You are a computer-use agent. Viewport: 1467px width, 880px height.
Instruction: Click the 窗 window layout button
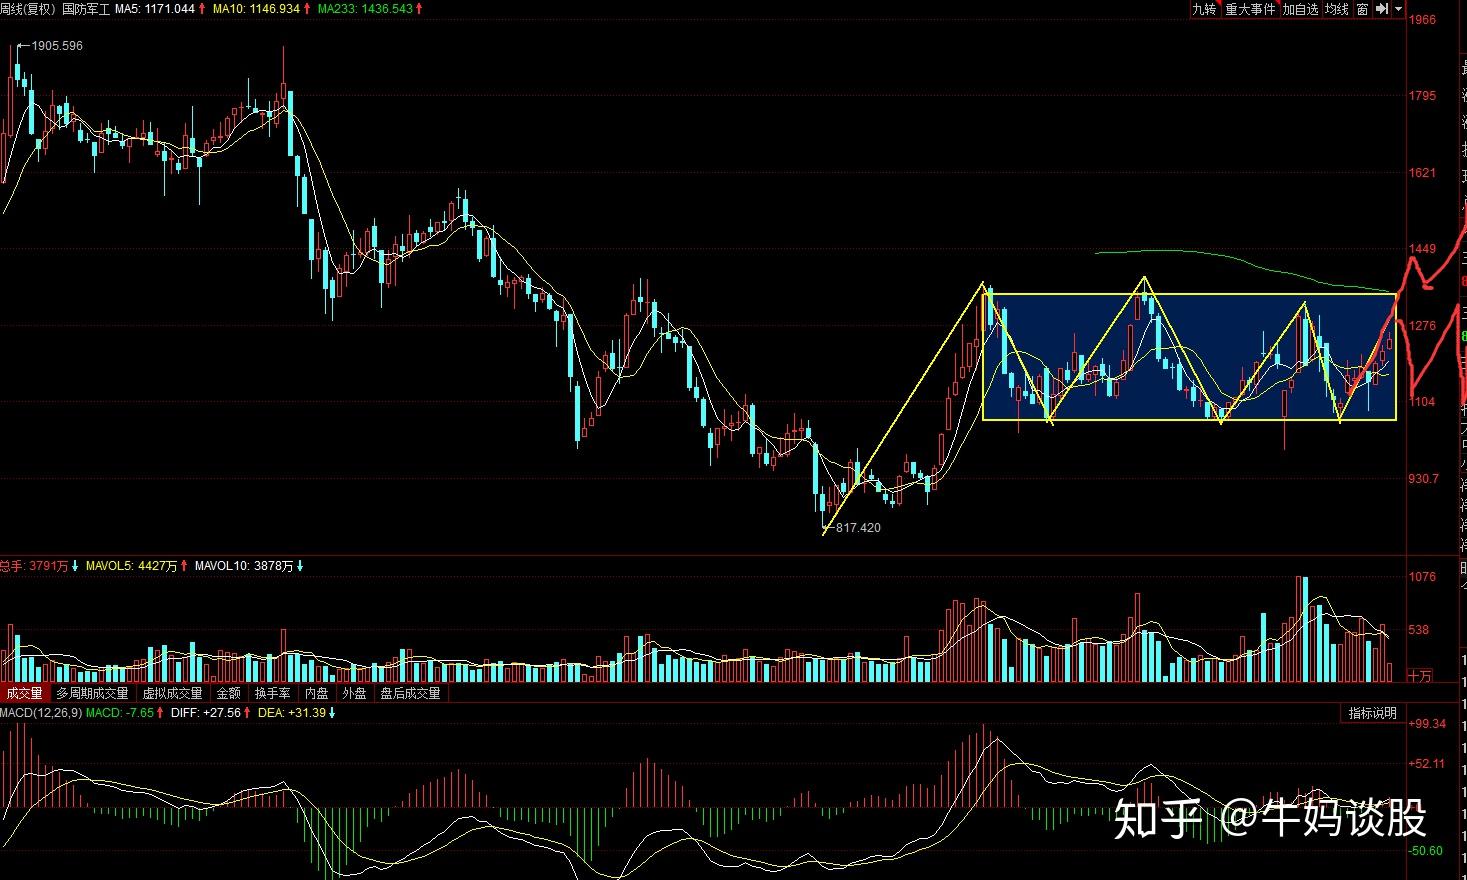coord(1362,9)
